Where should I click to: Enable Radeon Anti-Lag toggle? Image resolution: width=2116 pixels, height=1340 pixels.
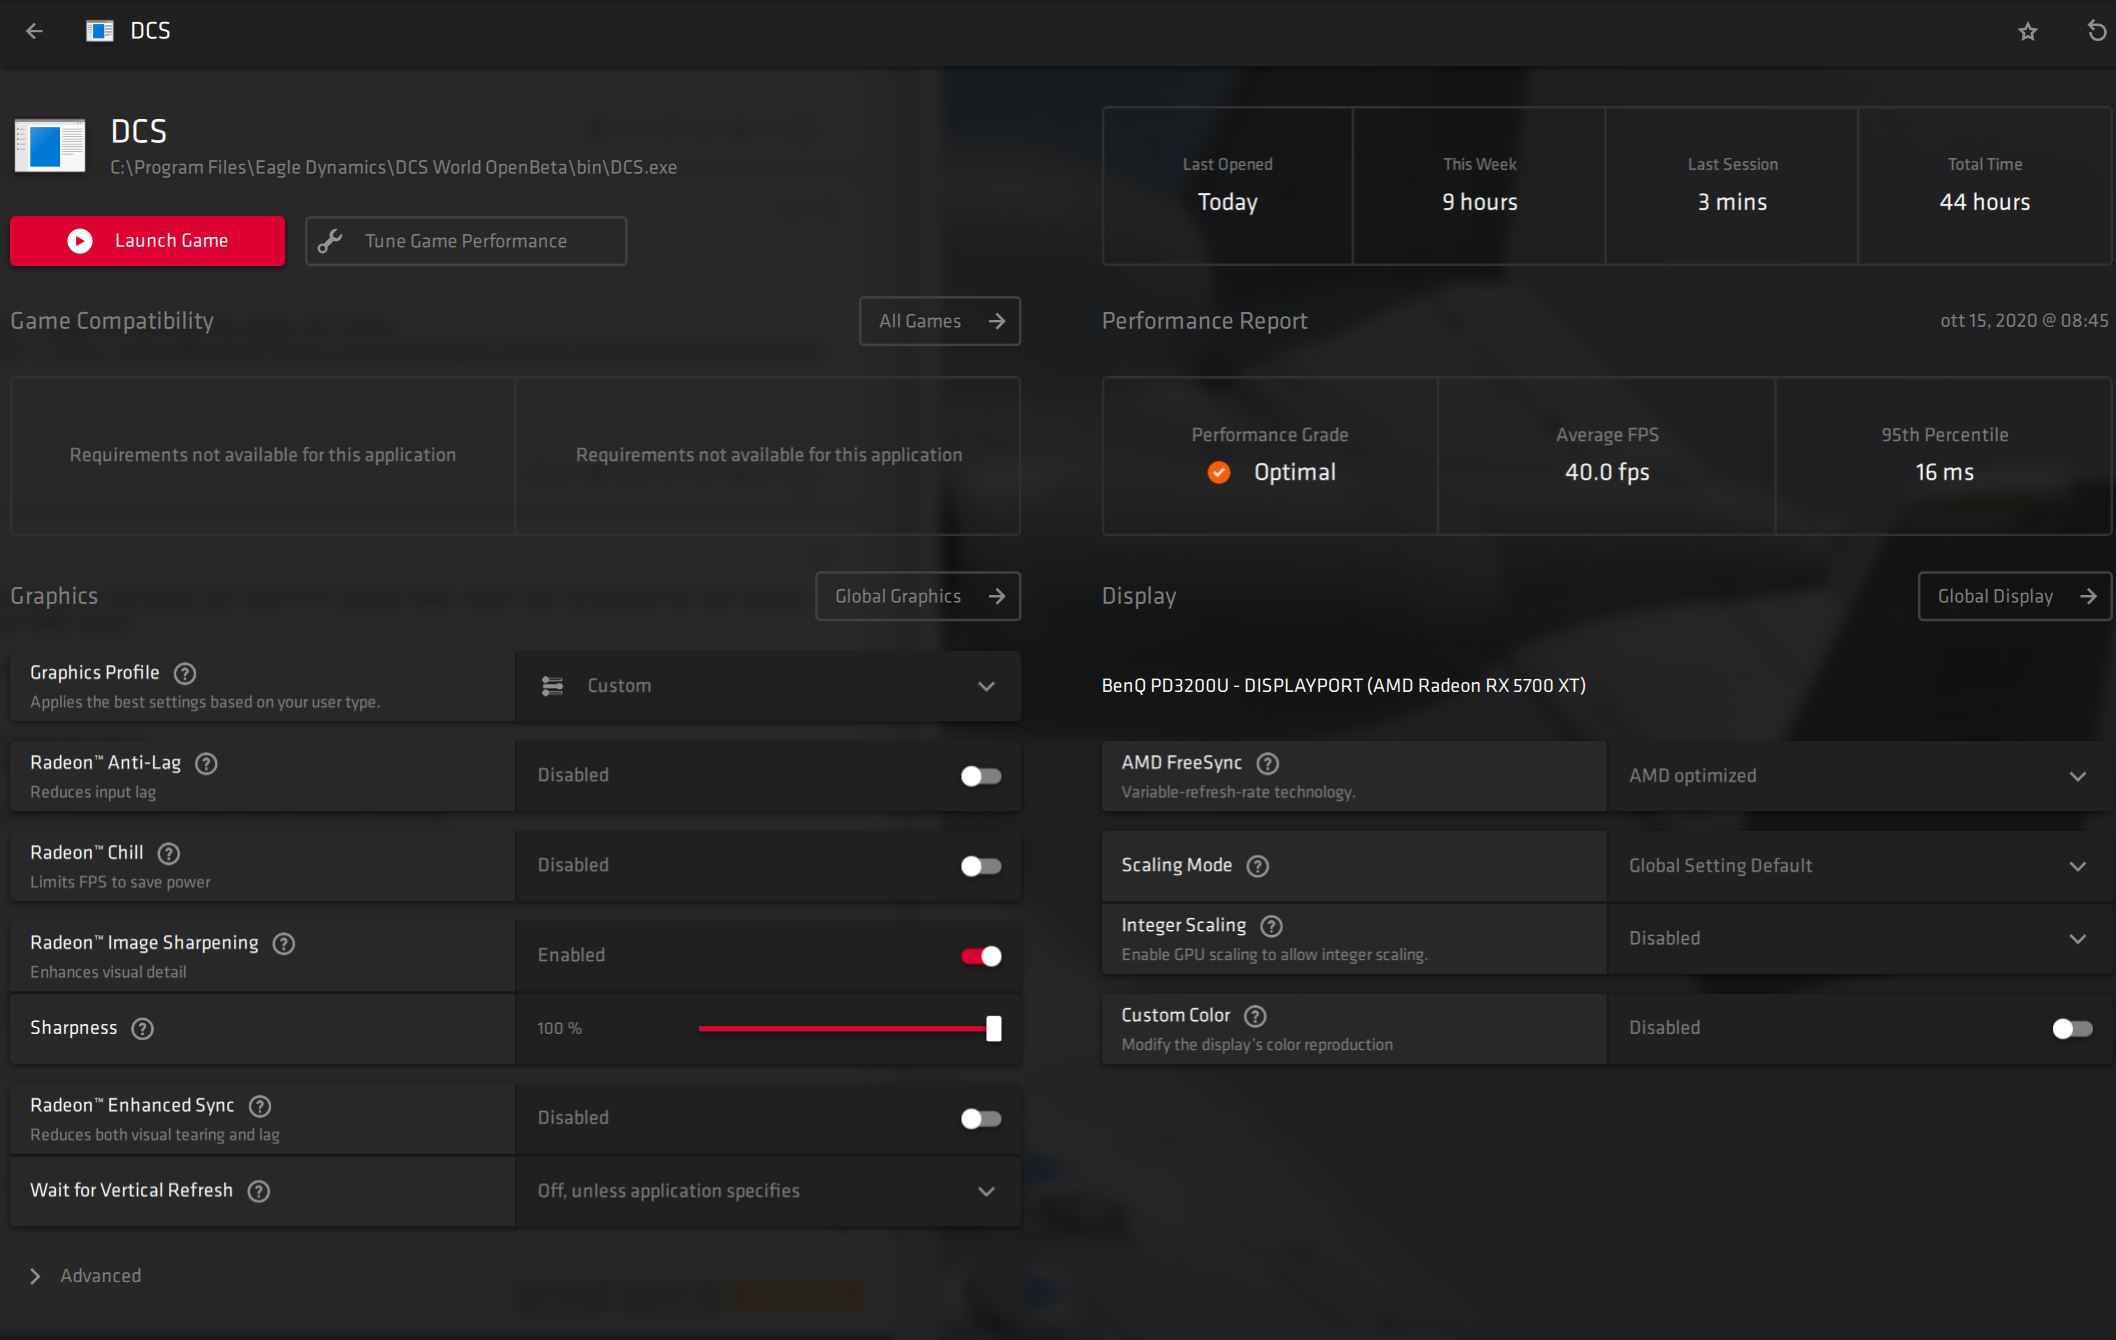pos(980,776)
